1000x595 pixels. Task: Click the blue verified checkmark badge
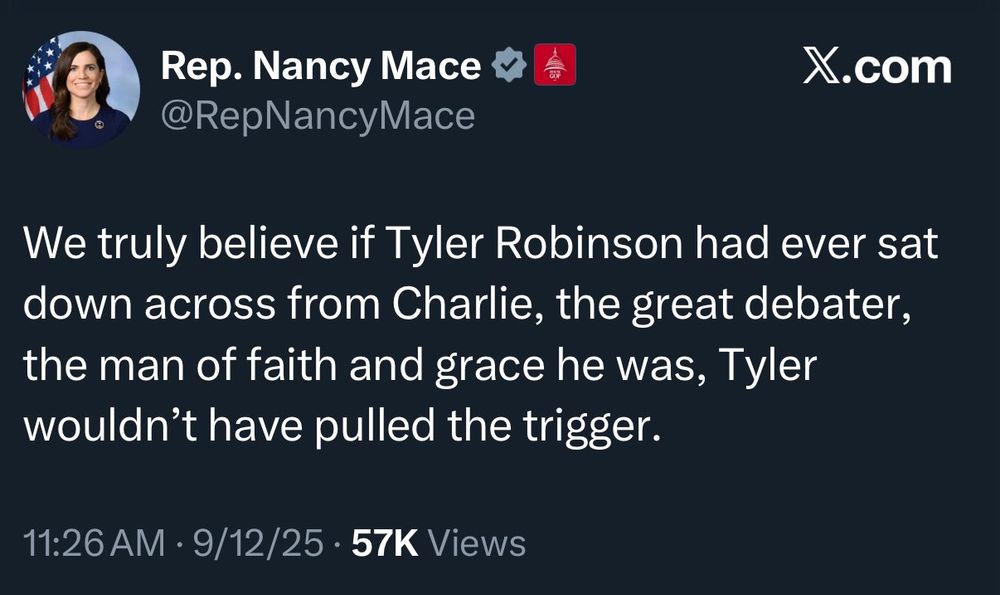pyautogui.click(x=511, y=67)
